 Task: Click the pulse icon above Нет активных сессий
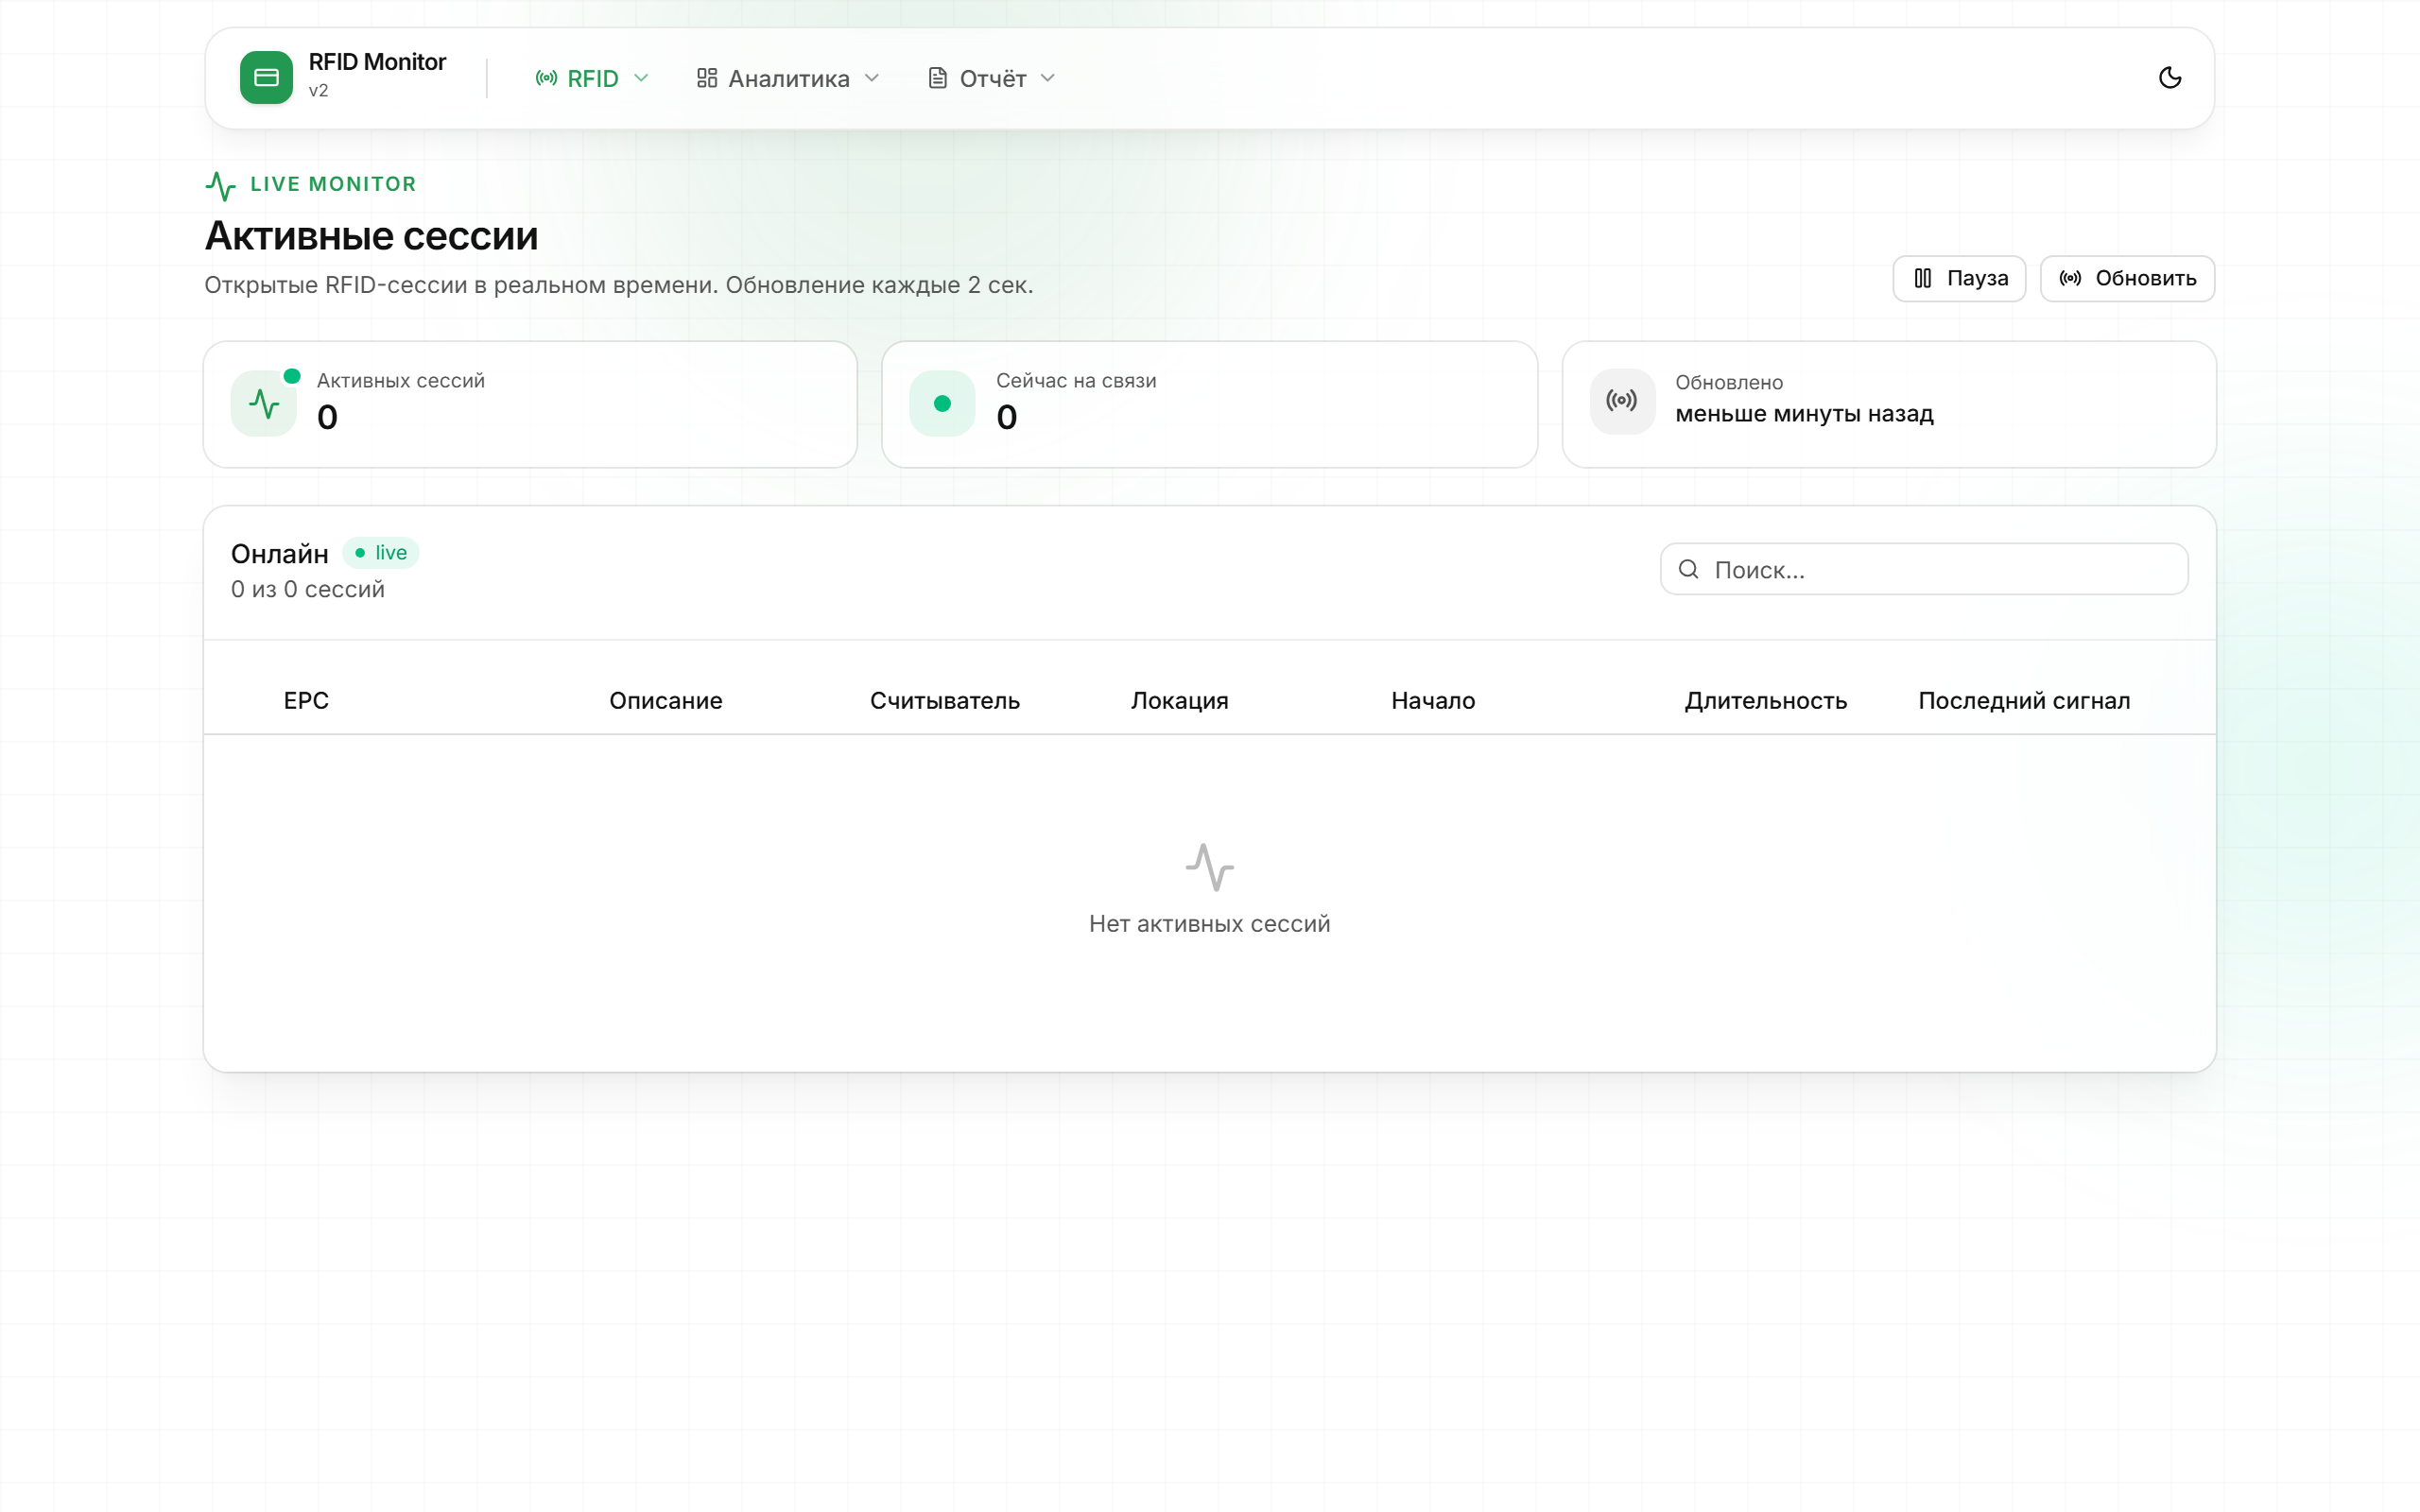[x=1210, y=867]
